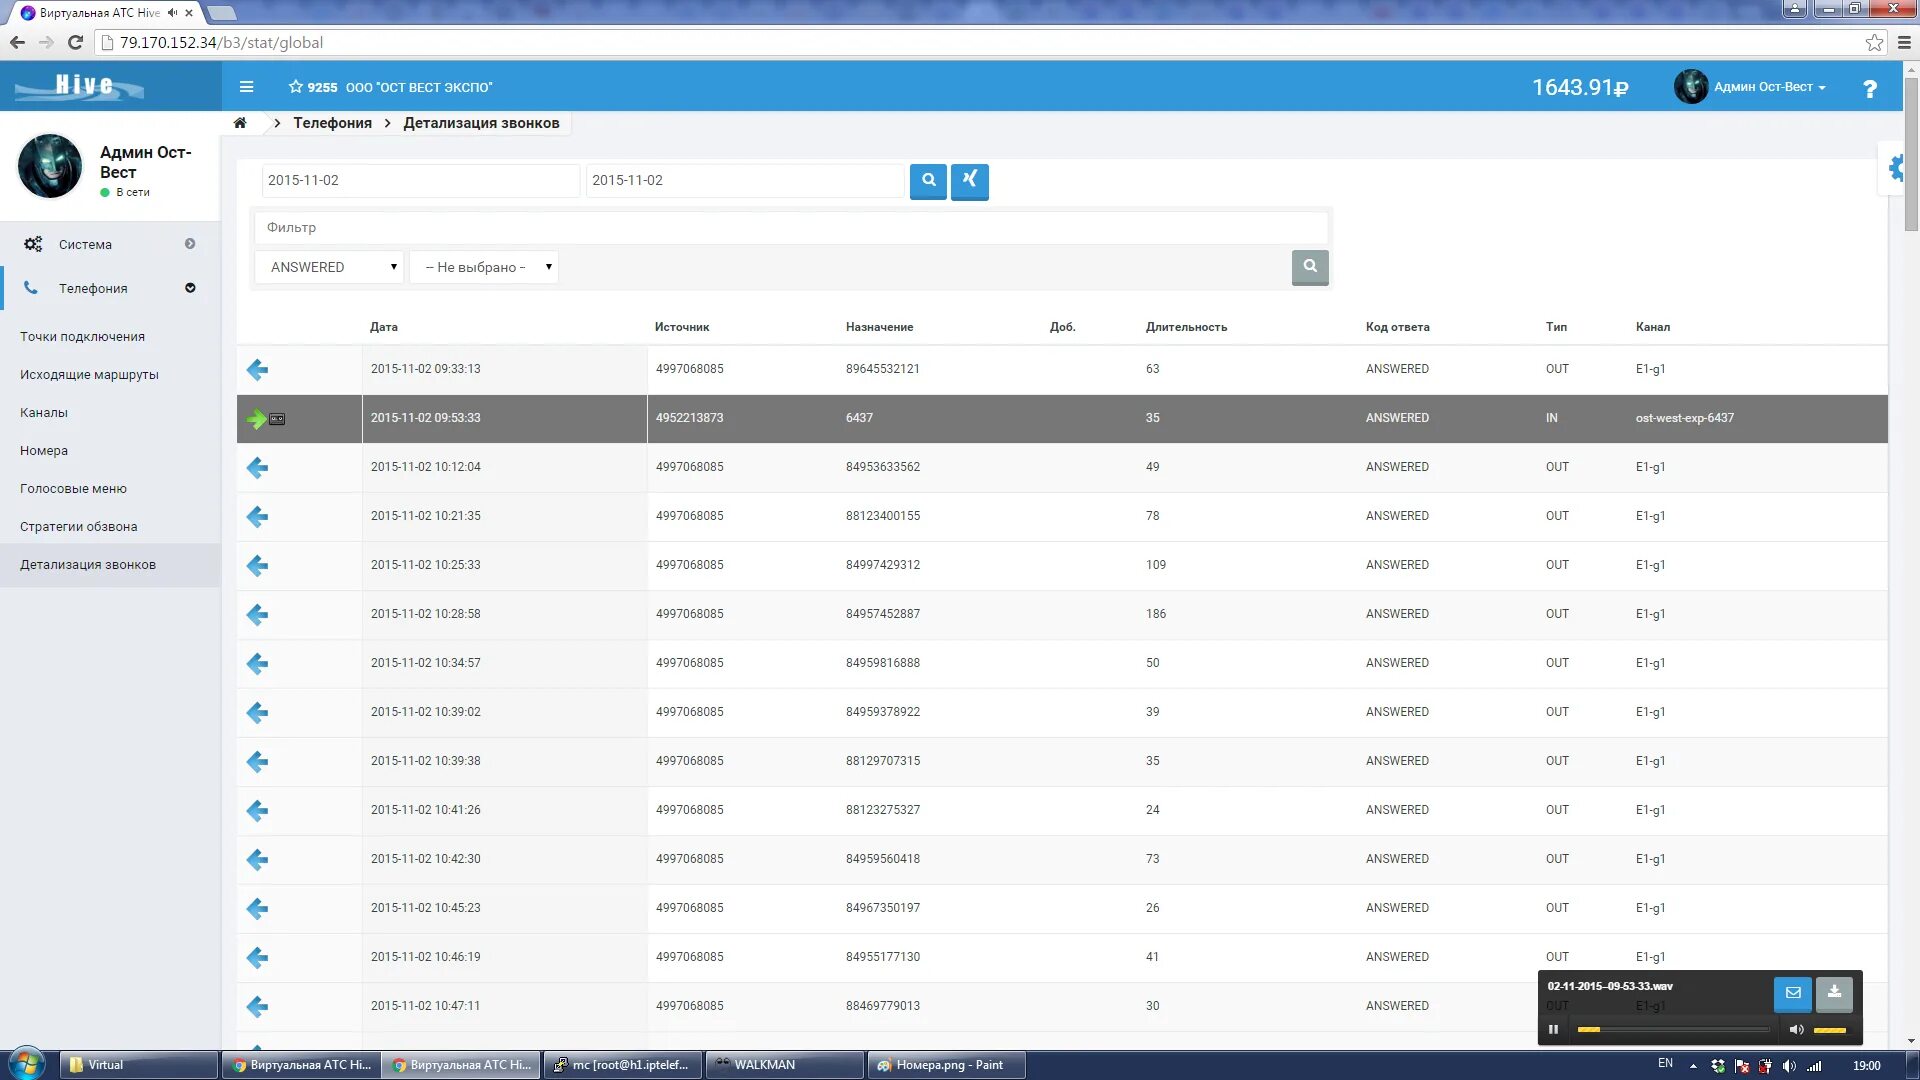1920x1080 pixels.
Task: Open the 'Не выбрано' dropdown
Action: (x=484, y=267)
